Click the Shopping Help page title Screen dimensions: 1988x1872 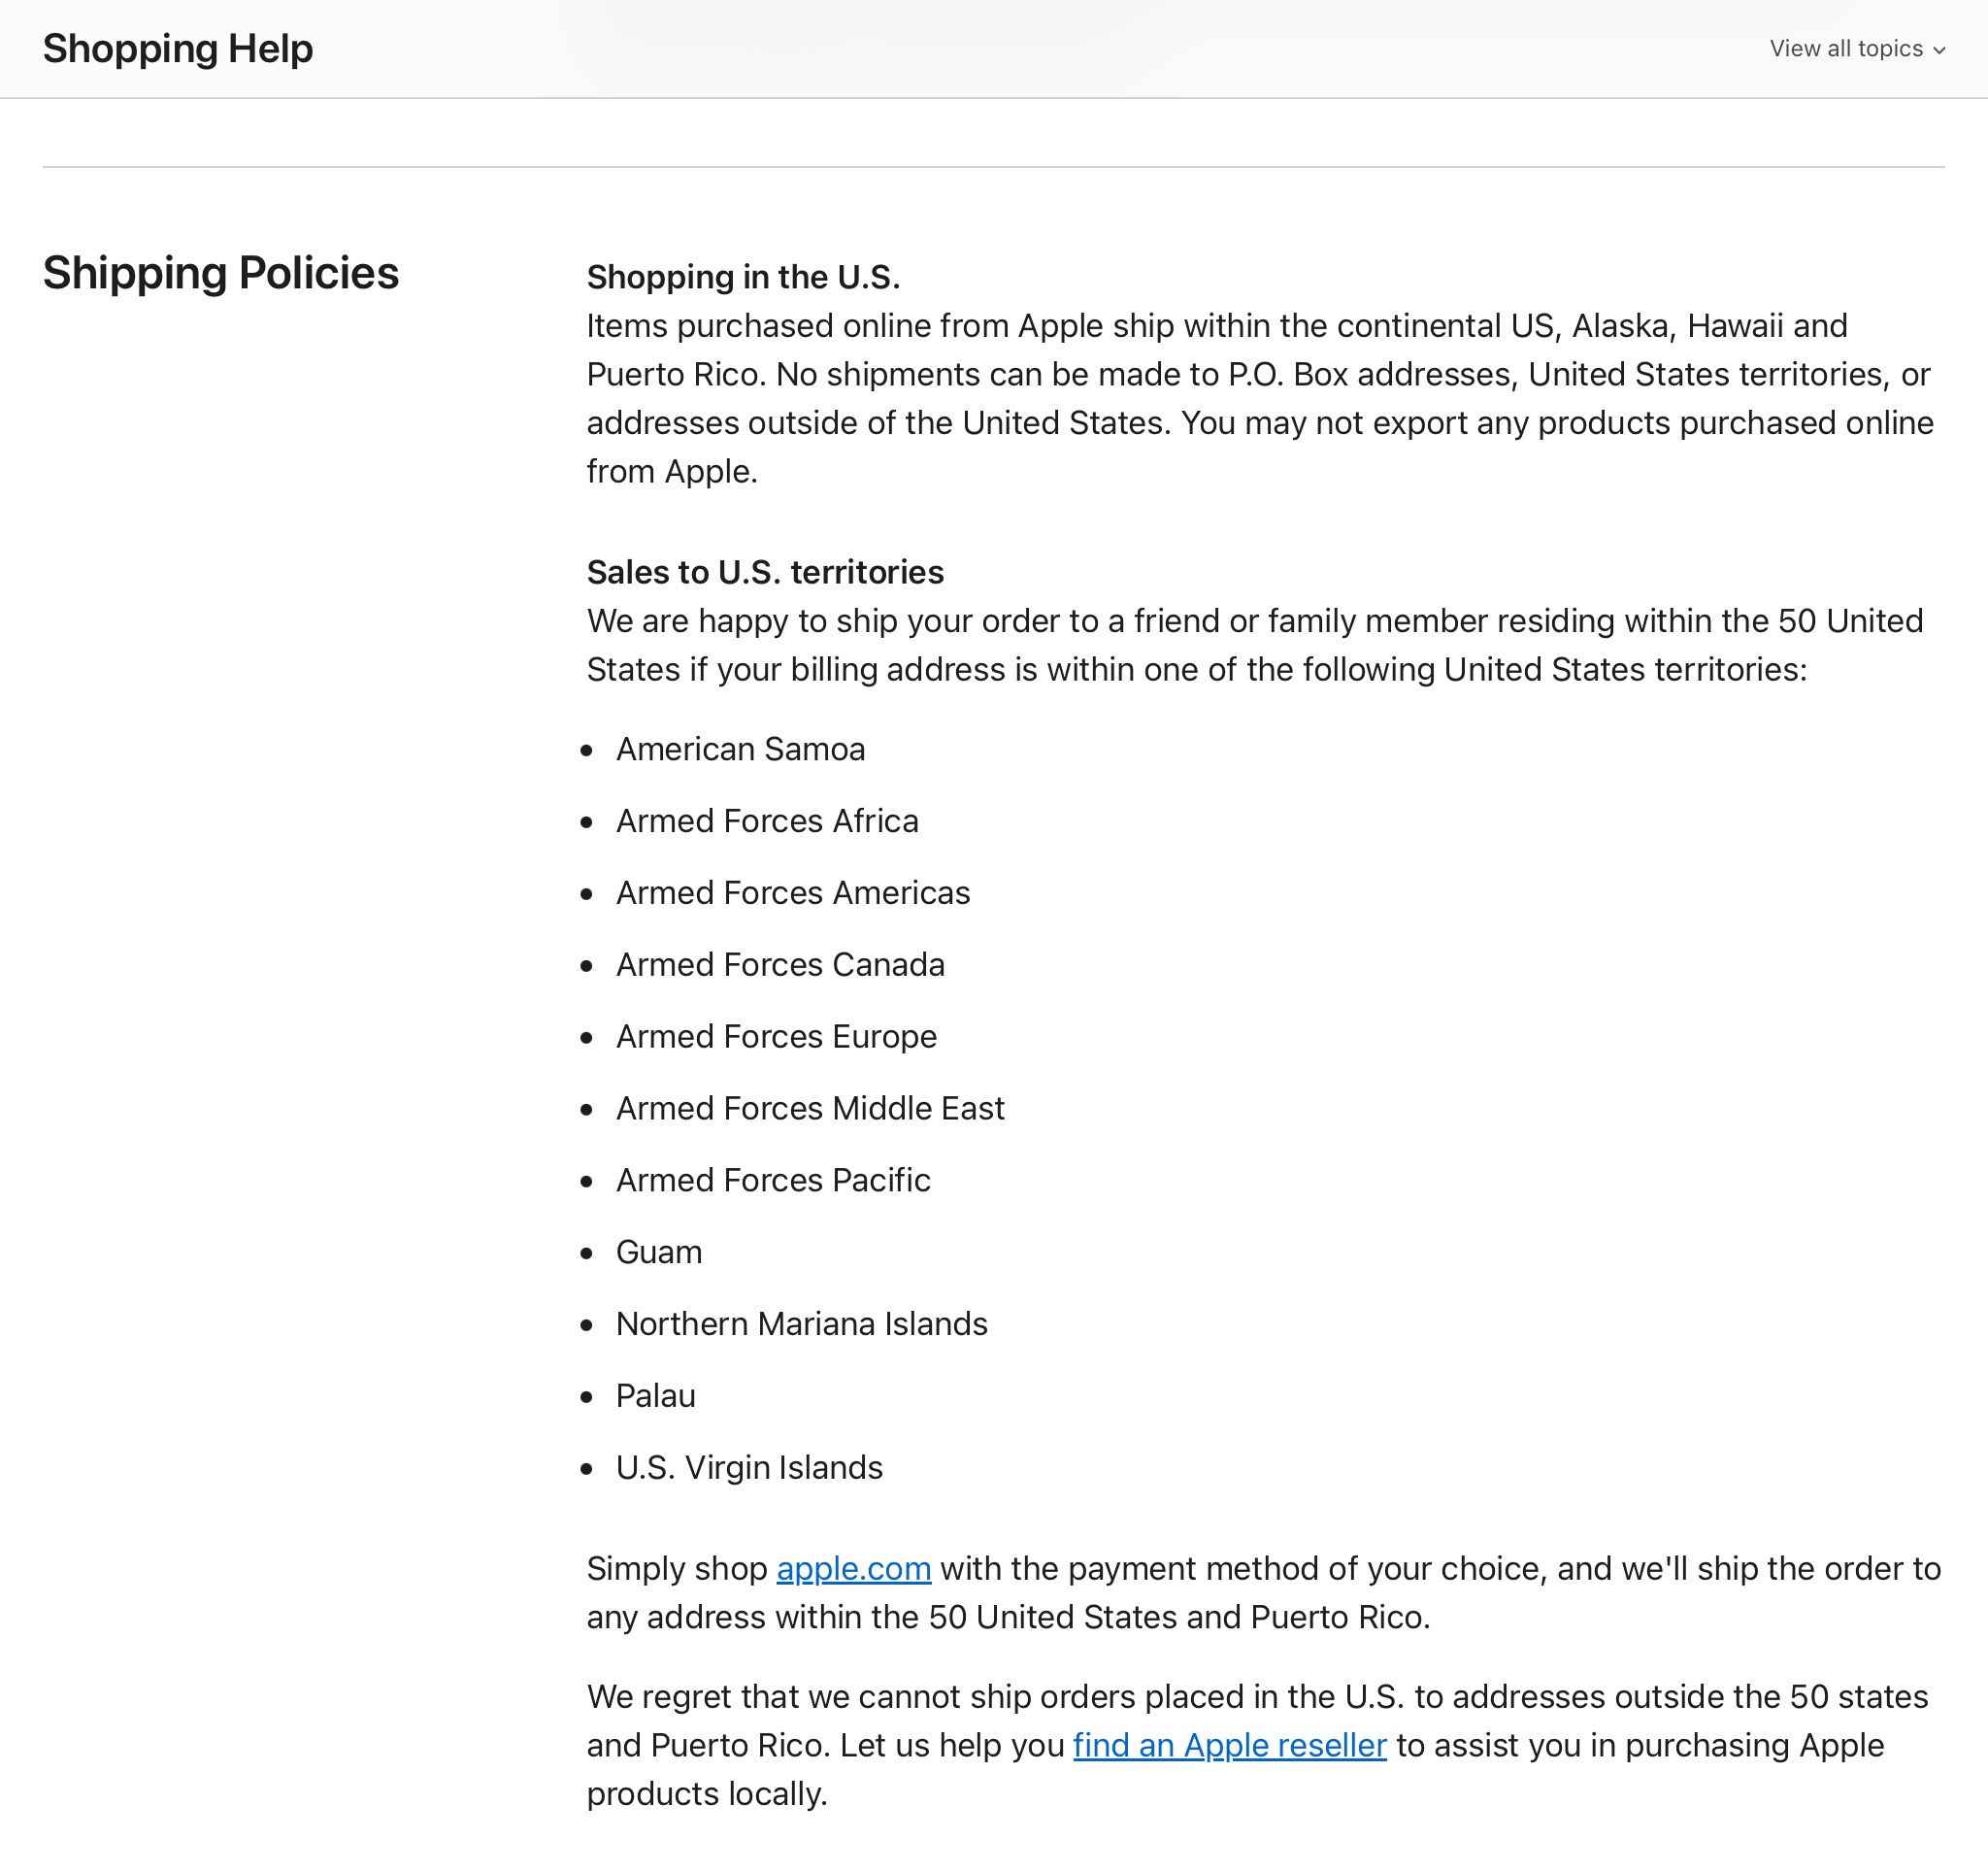click(x=178, y=49)
